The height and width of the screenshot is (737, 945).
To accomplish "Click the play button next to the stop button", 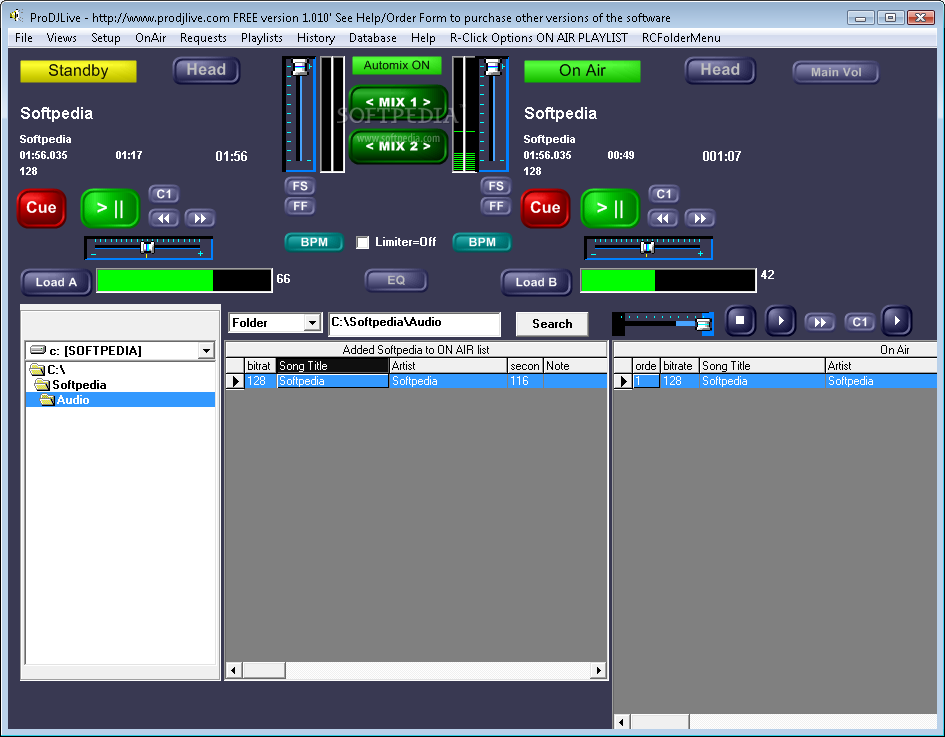I will click(x=780, y=321).
